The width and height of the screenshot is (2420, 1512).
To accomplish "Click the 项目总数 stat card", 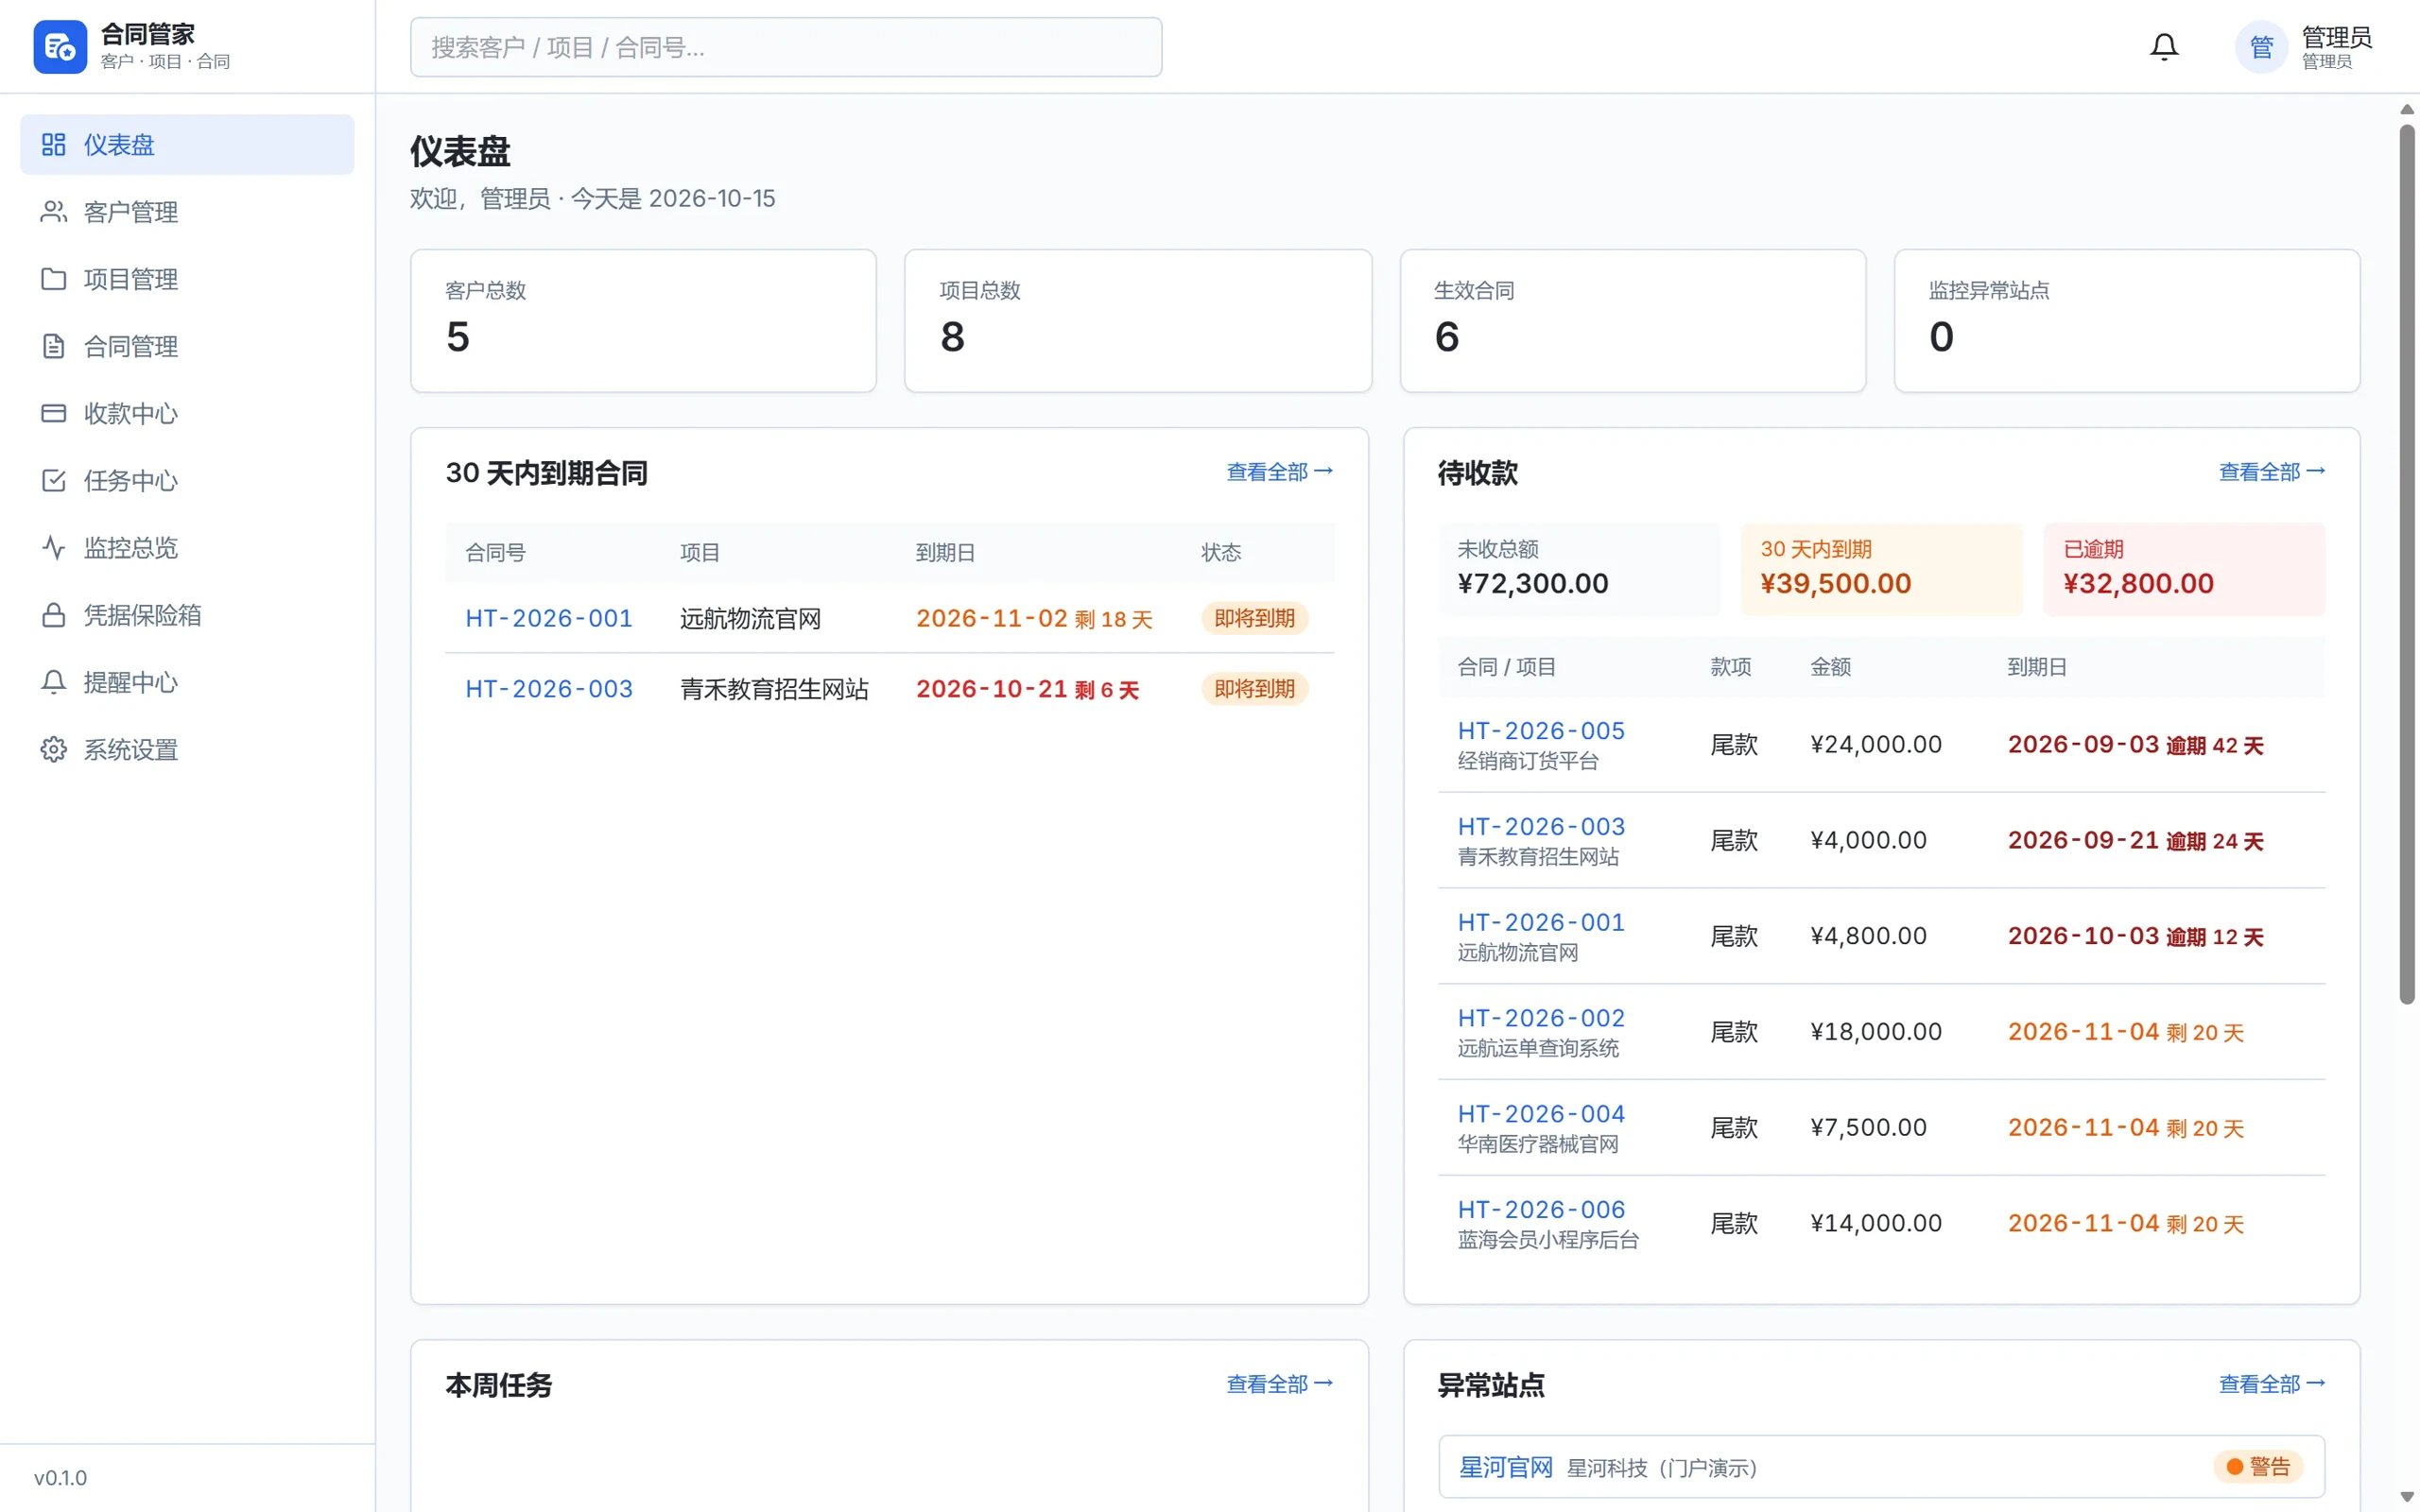I will coord(1138,321).
